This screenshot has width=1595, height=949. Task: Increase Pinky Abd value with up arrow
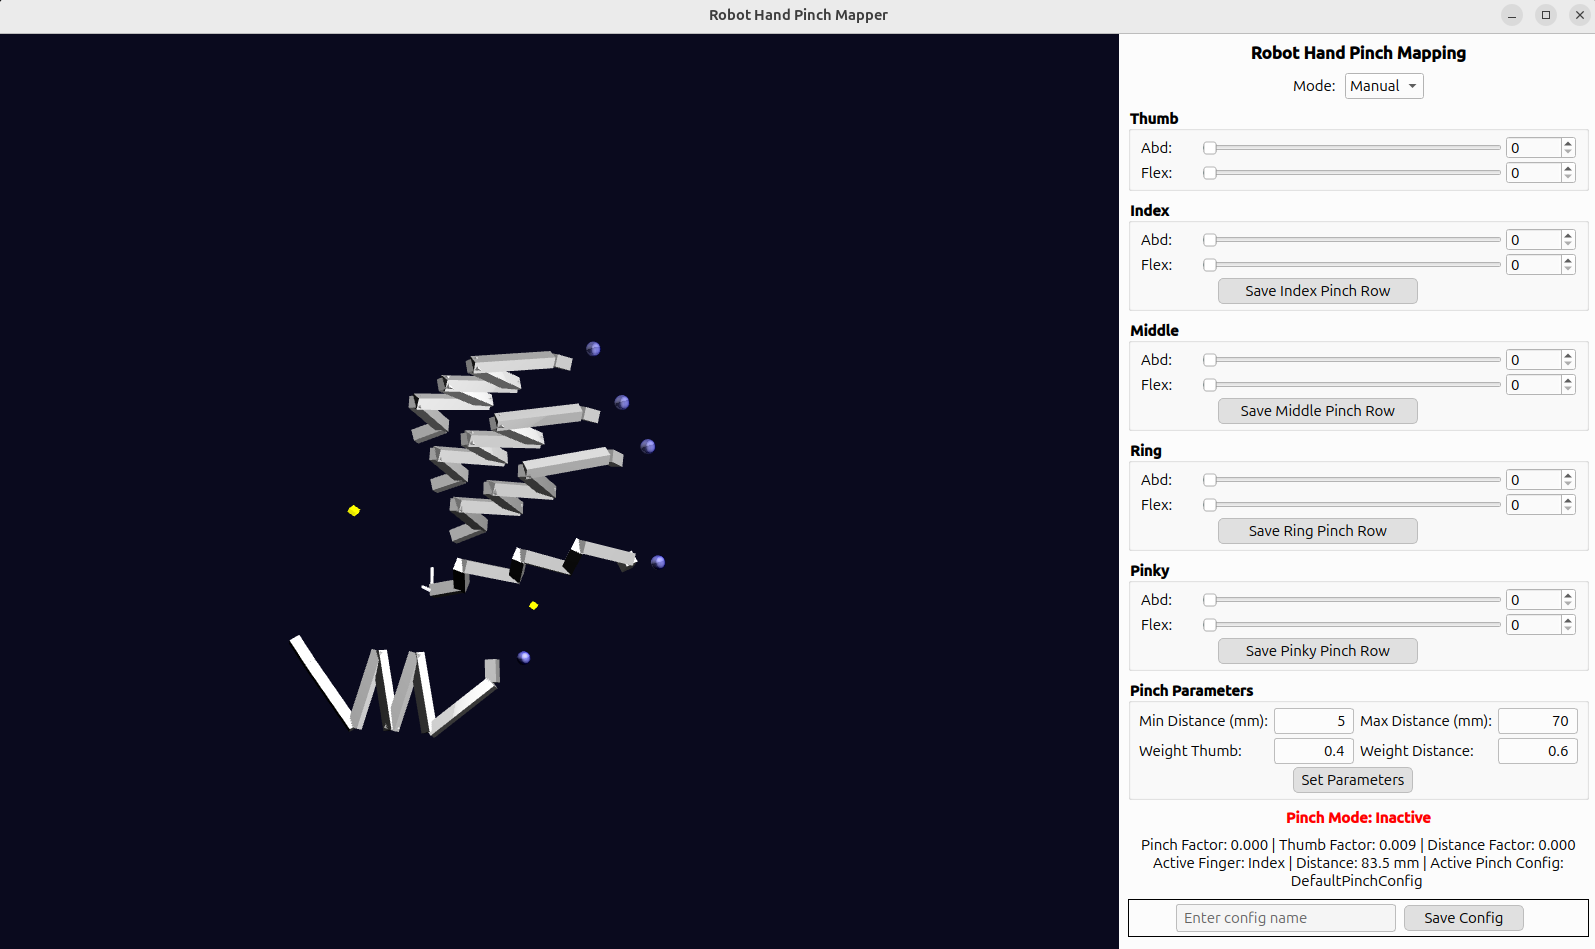1568,595
